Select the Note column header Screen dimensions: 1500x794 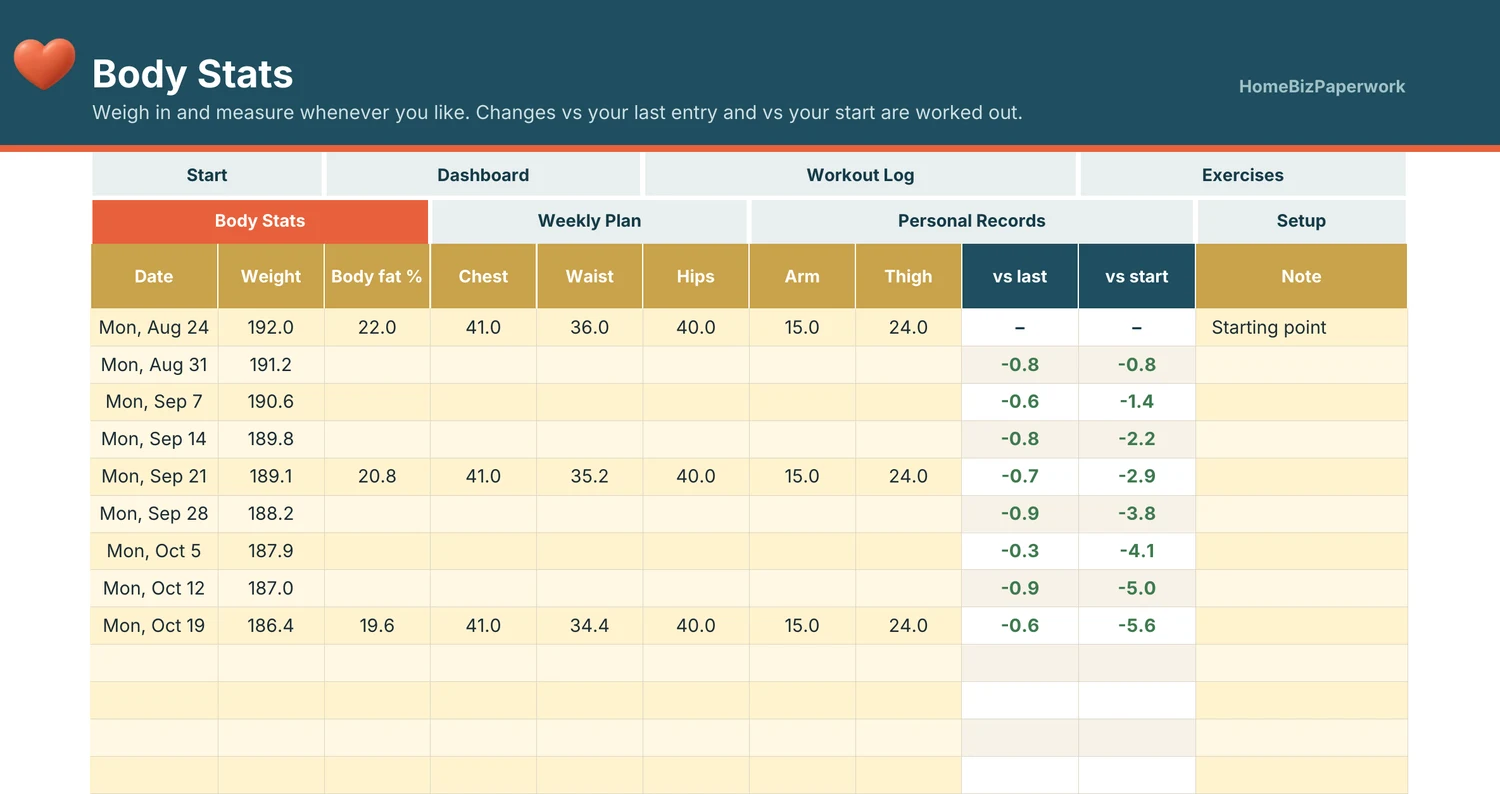[x=1301, y=276]
